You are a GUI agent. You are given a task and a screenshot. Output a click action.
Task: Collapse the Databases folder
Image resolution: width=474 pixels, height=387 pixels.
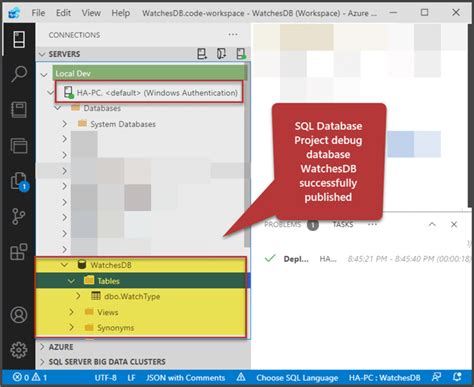[x=58, y=108]
